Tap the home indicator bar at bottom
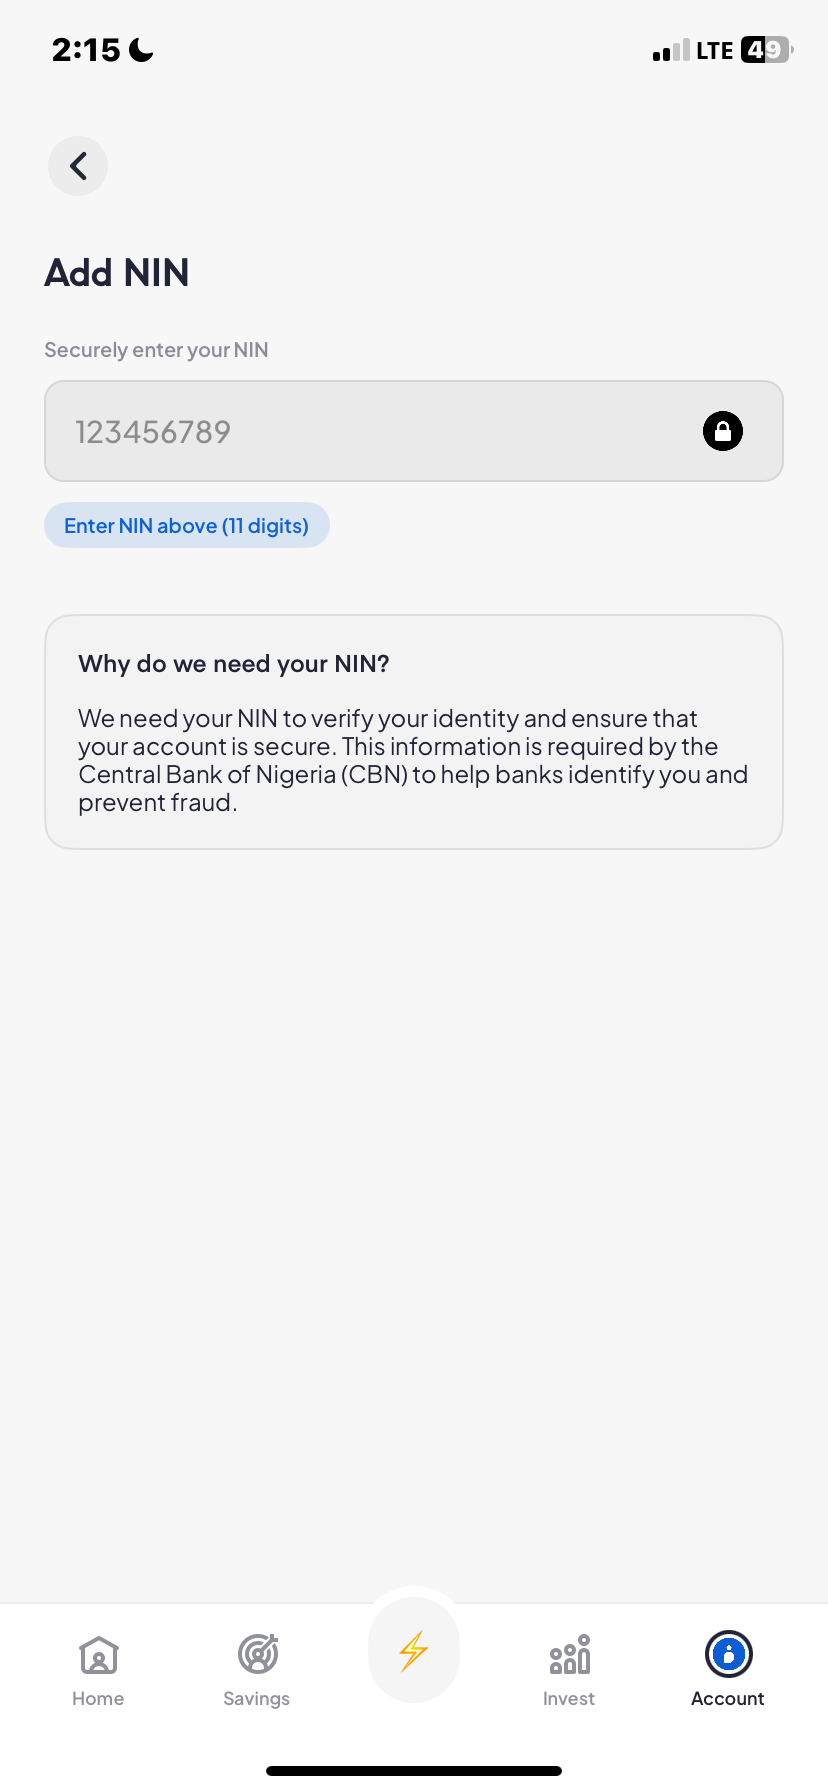 [414, 1771]
